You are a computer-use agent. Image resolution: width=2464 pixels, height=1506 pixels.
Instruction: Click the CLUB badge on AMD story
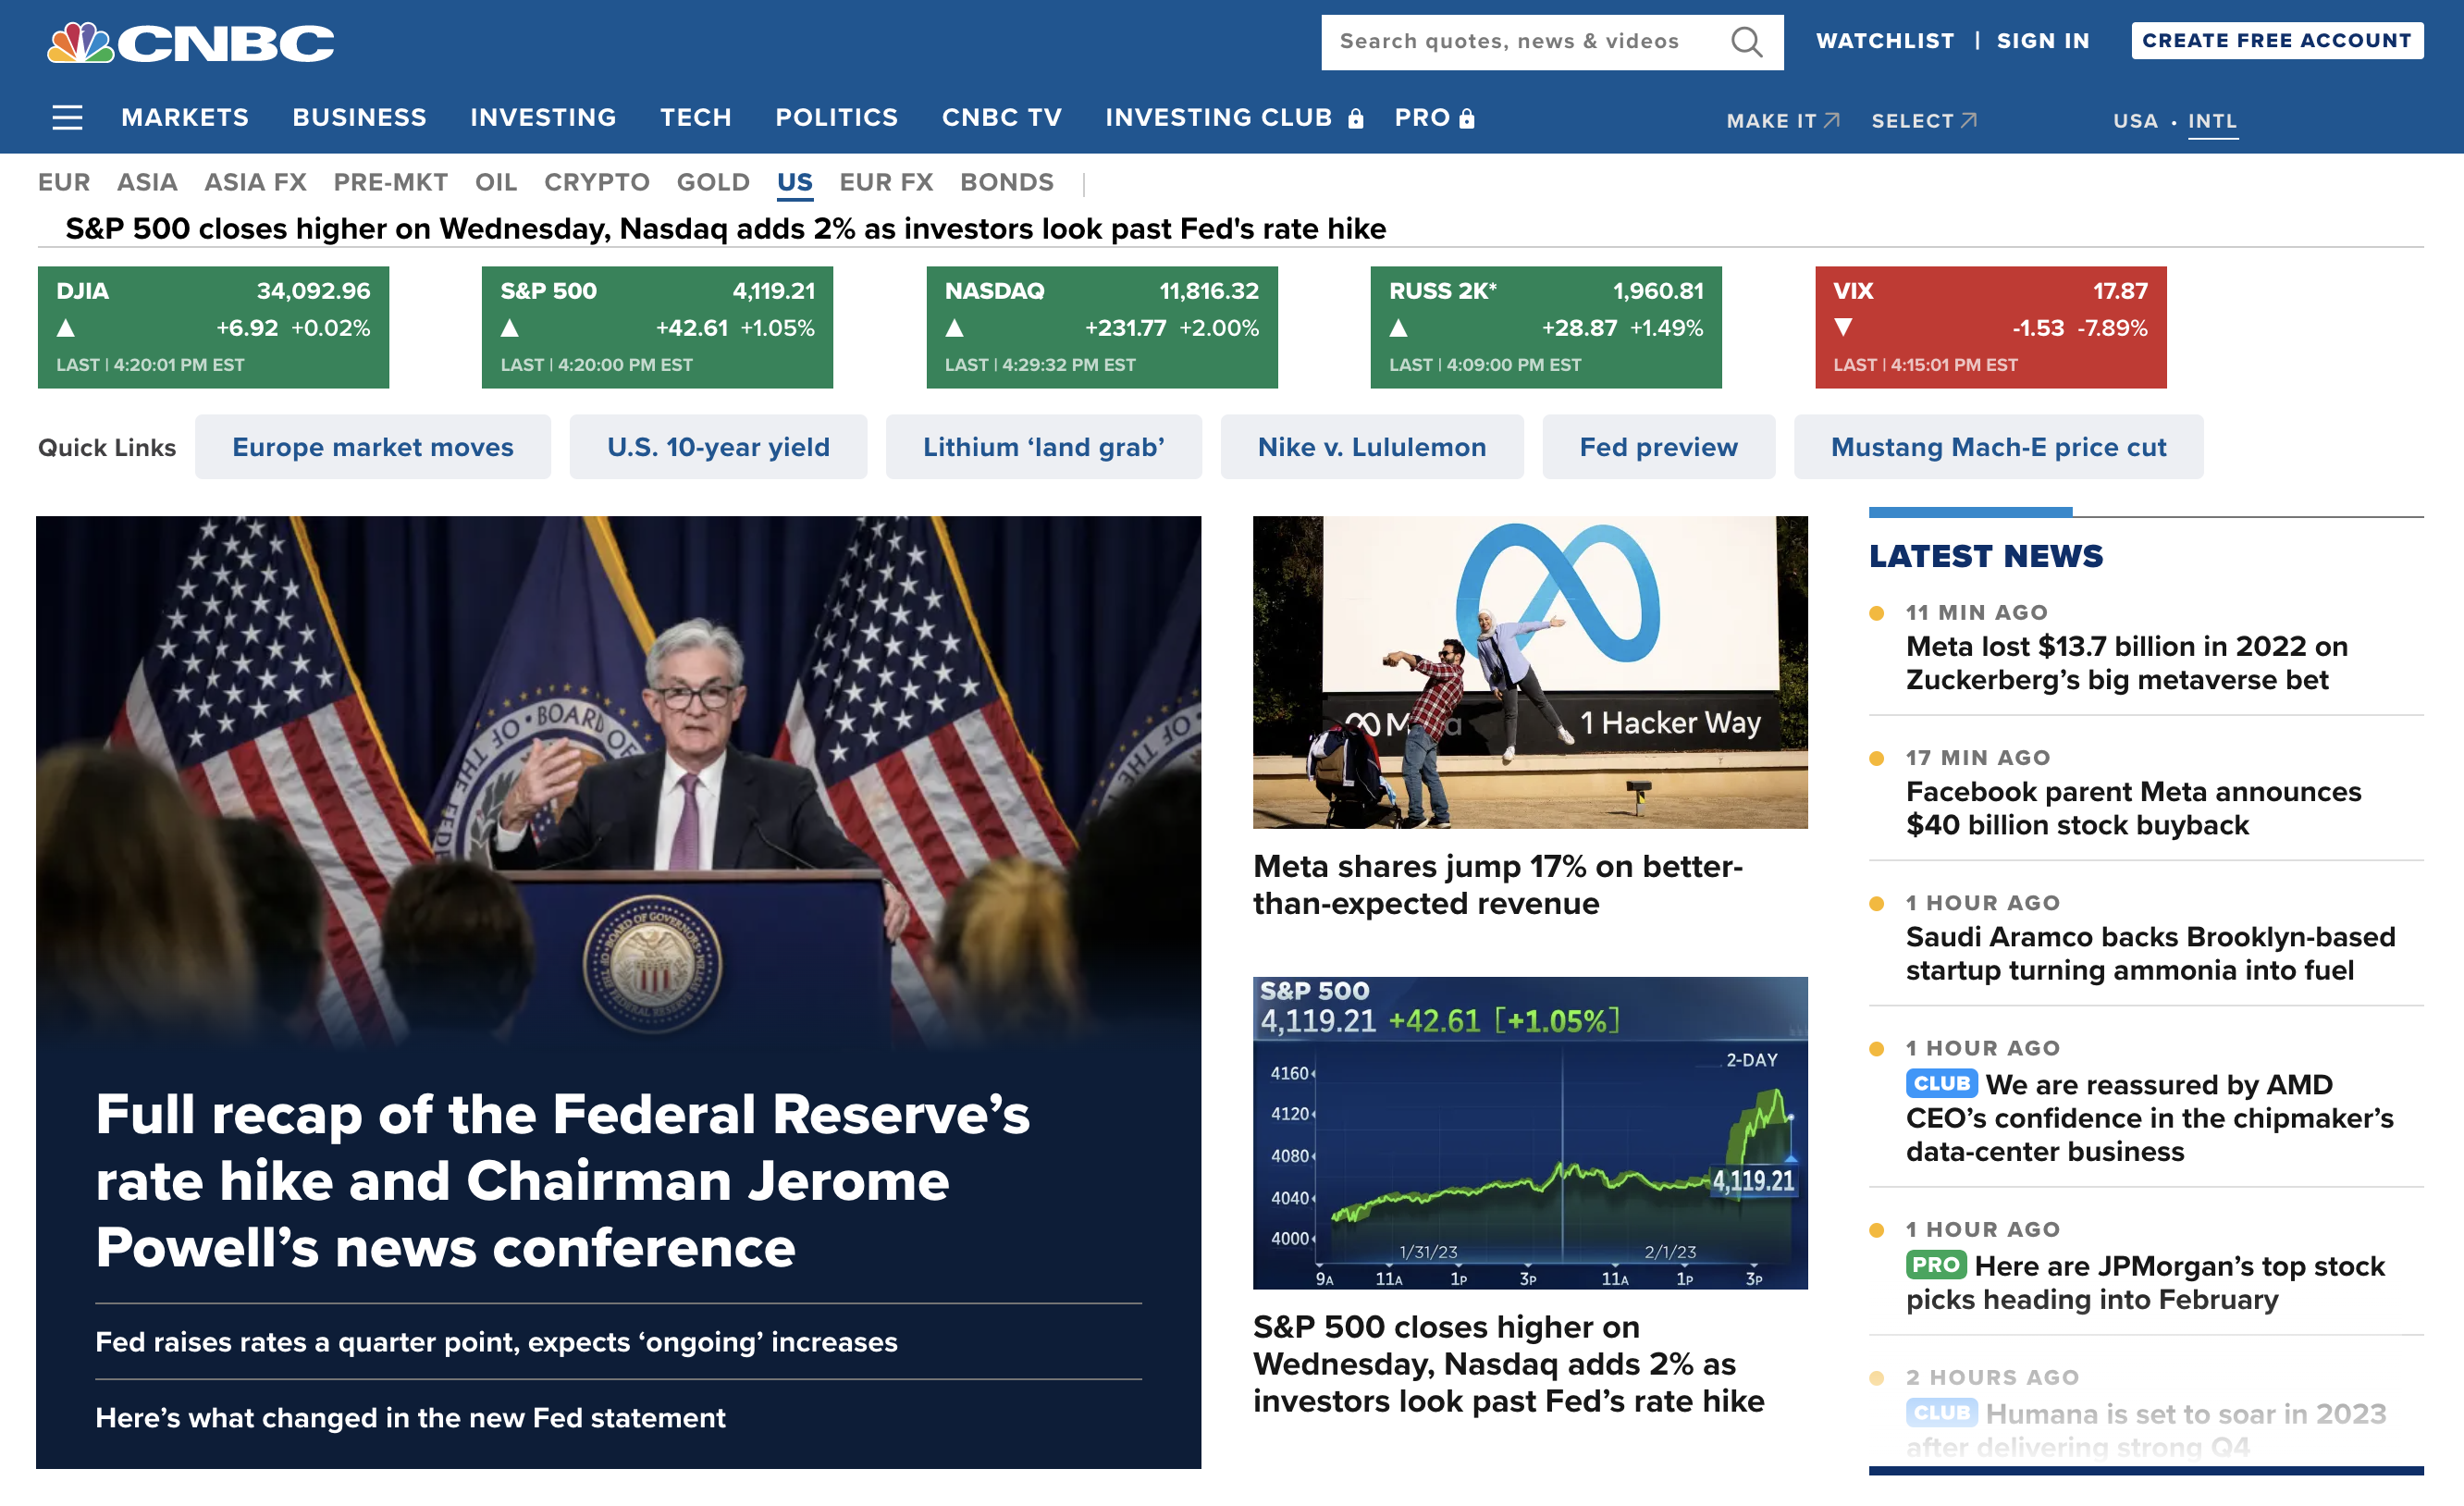[1941, 1083]
